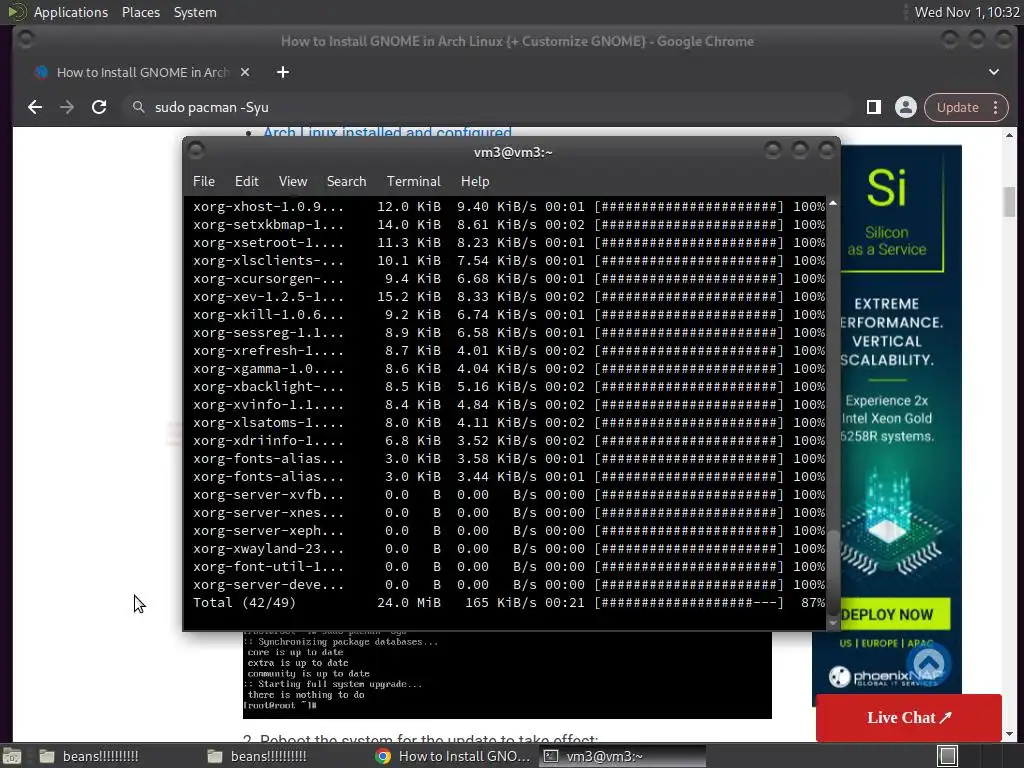Click the Chrome window menu button at title left
Viewport: 1024px width, 768px height.
point(25,39)
